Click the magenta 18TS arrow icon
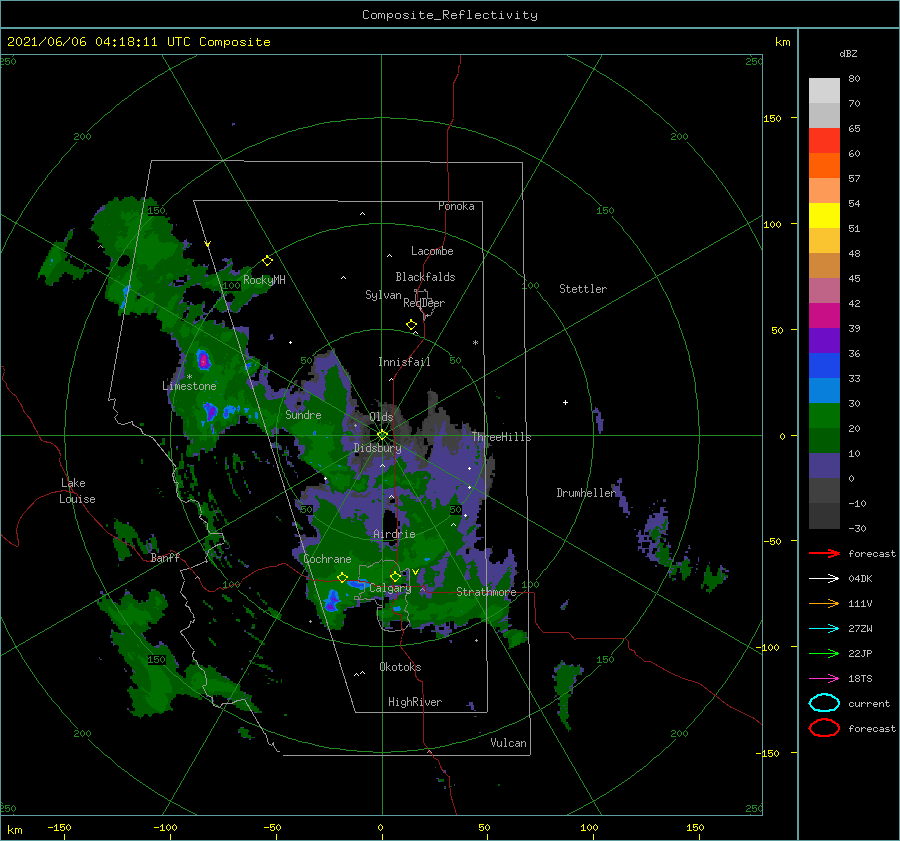 tap(824, 679)
